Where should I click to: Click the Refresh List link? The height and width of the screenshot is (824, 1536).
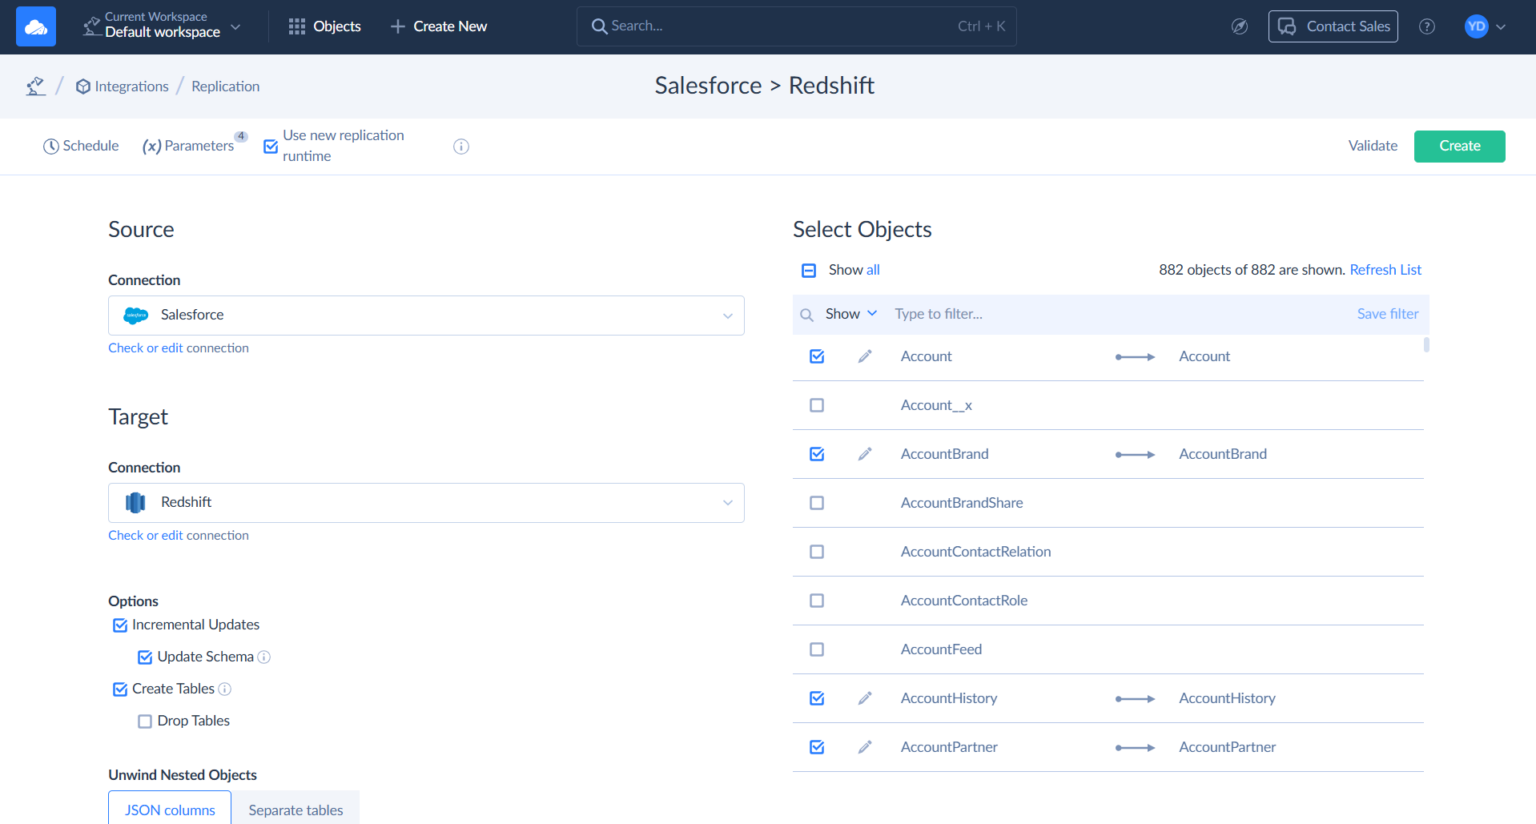coord(1385,270)
